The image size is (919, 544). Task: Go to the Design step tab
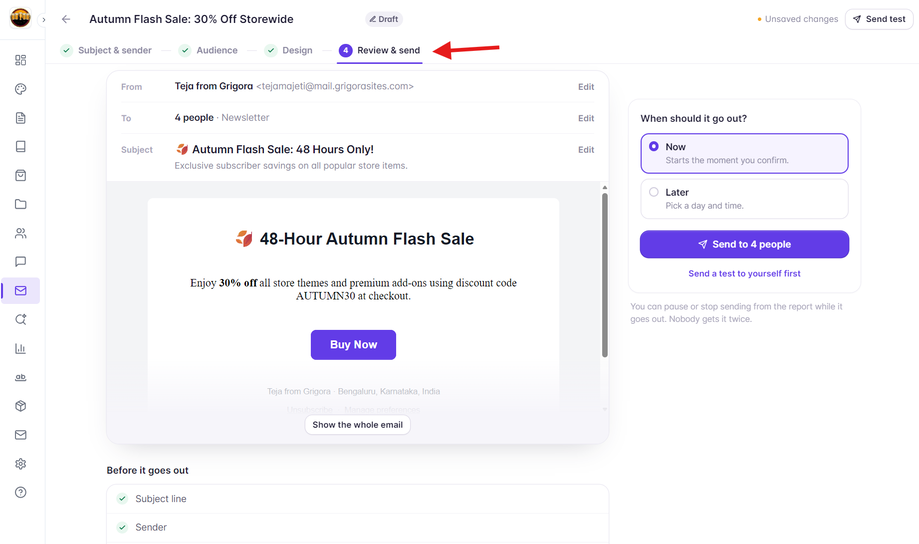pyautogui.click(x=289, y=50)
